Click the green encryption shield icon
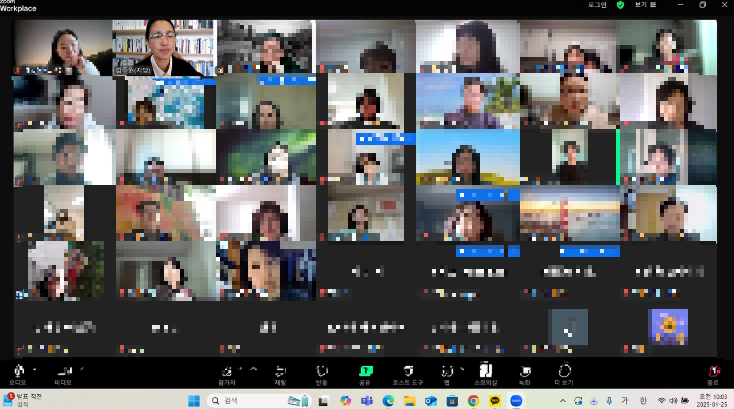The width and height of the screenshot is (734, 409). (620, 5)
